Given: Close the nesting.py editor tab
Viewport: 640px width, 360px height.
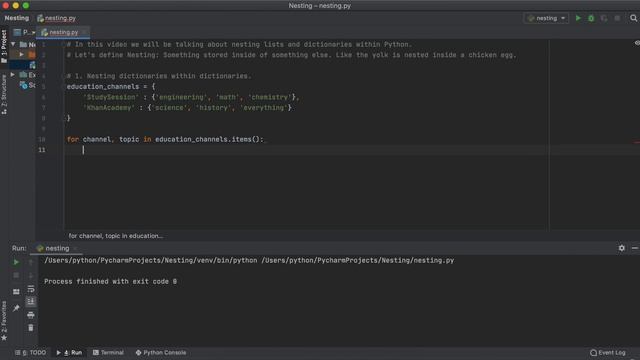Looking at the screenshot, I should (84, 32).
